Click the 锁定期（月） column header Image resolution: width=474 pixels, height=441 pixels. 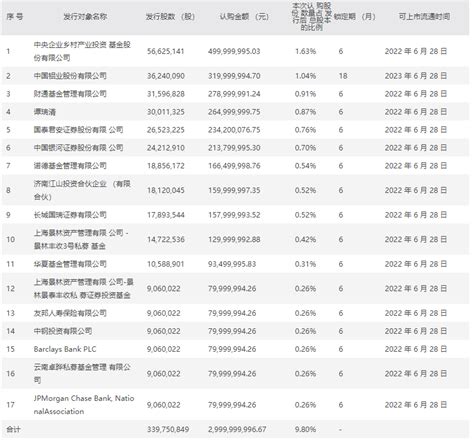point(355,16)
